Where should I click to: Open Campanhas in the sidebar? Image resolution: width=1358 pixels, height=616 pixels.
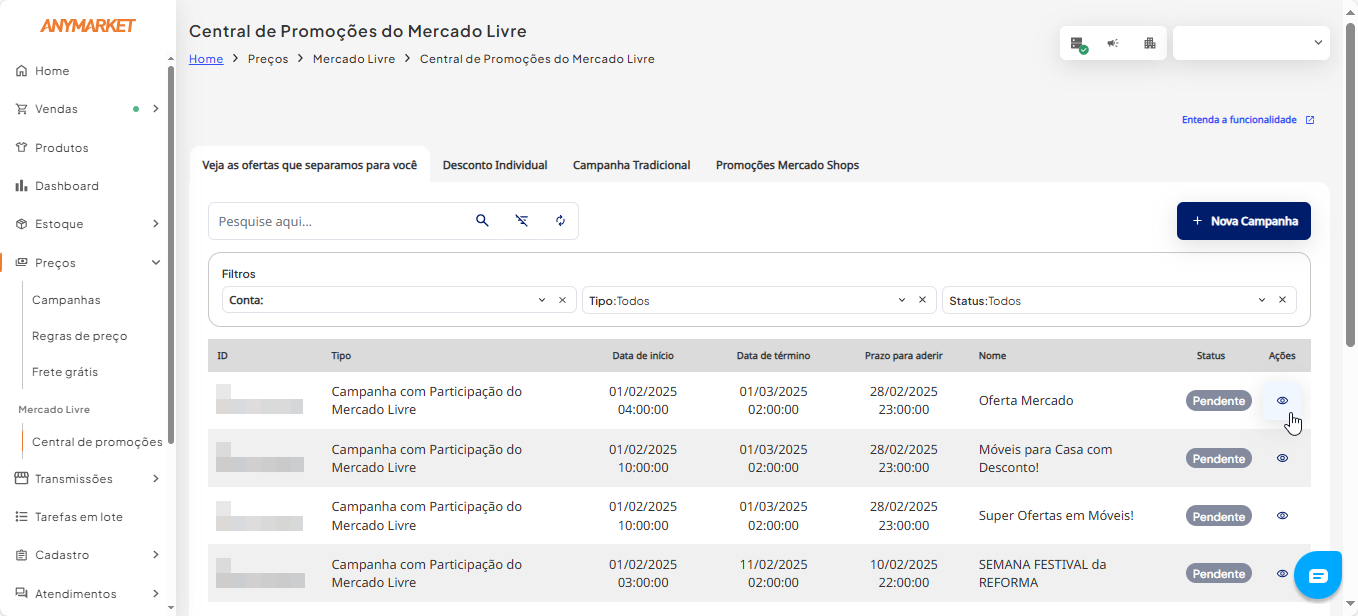coord(66,300)
